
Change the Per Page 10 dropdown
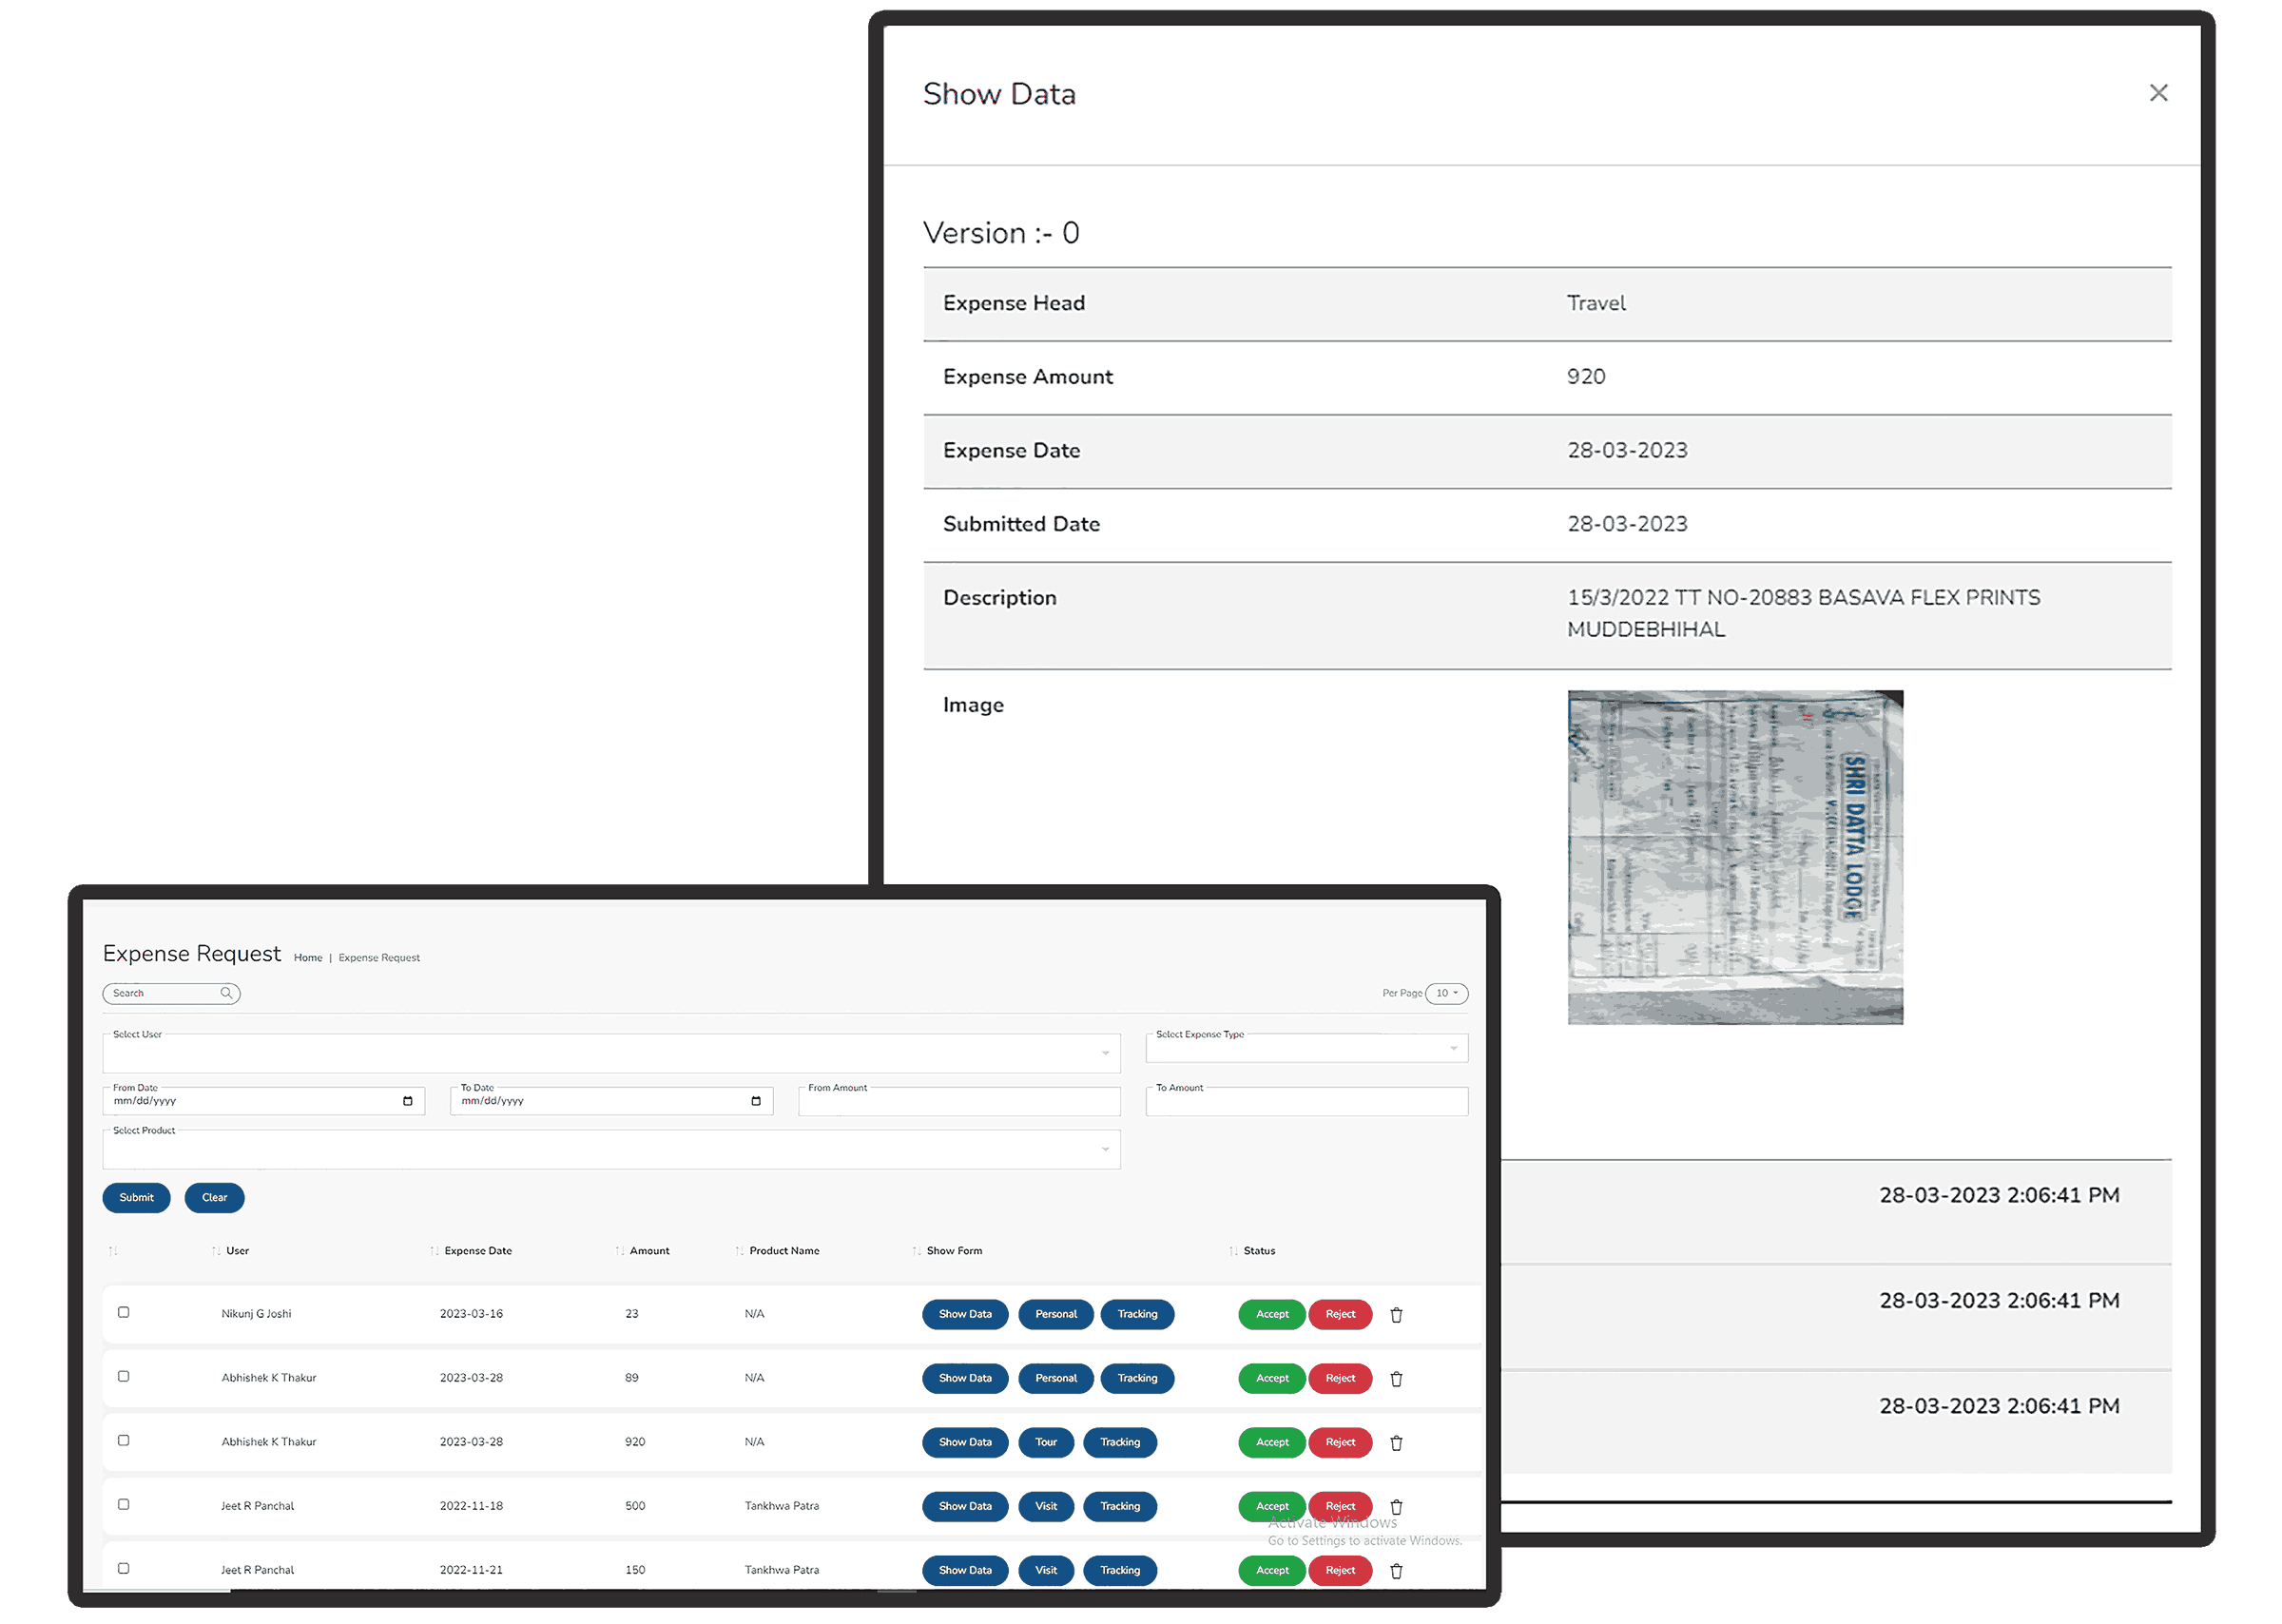pyautogui.click(x=1446, y=993)
